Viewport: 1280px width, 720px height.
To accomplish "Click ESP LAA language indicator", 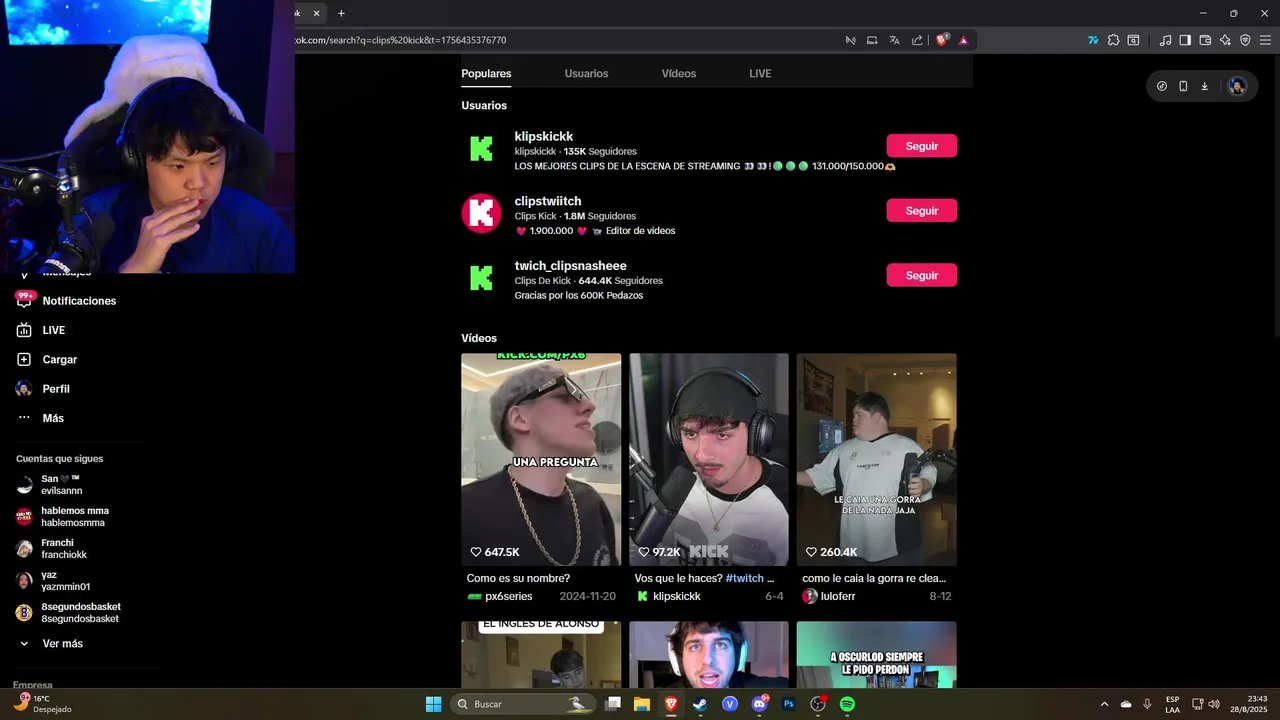I will pyautogui.click(x=1172, y=704).
